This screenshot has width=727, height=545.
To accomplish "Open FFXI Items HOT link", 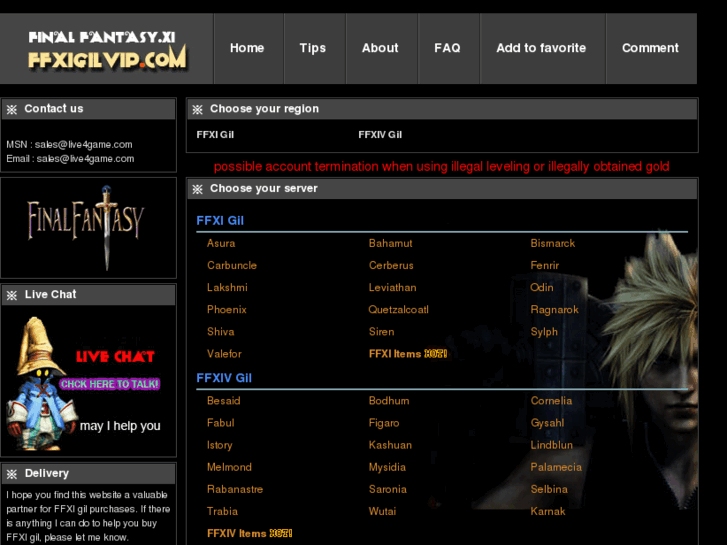I will coord(408,354).
